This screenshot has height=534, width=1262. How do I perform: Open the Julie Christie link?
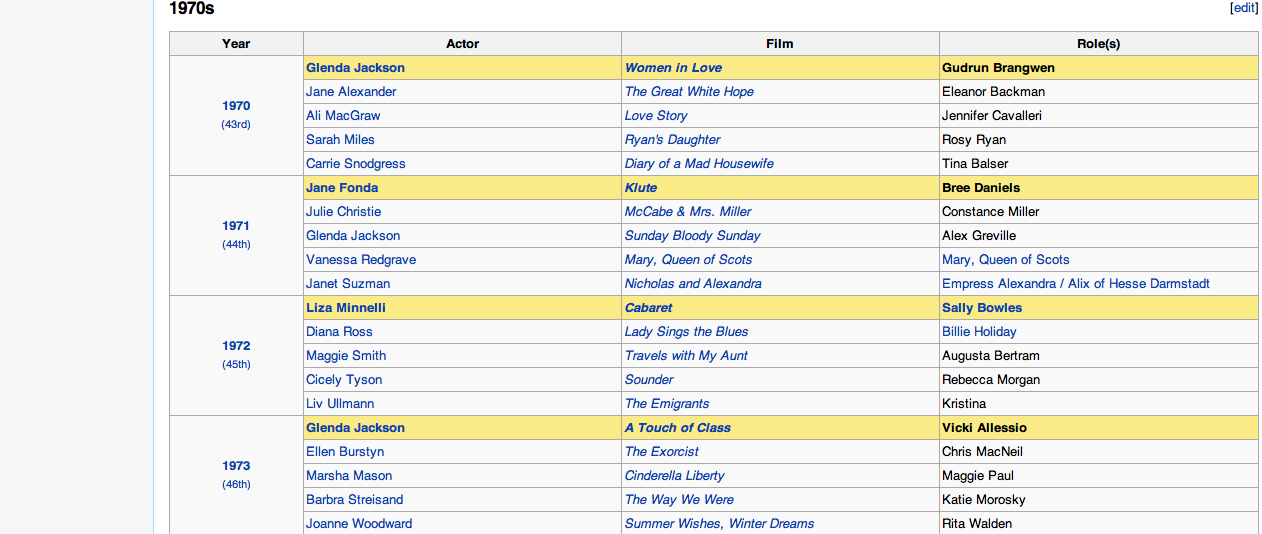(343, 212)
